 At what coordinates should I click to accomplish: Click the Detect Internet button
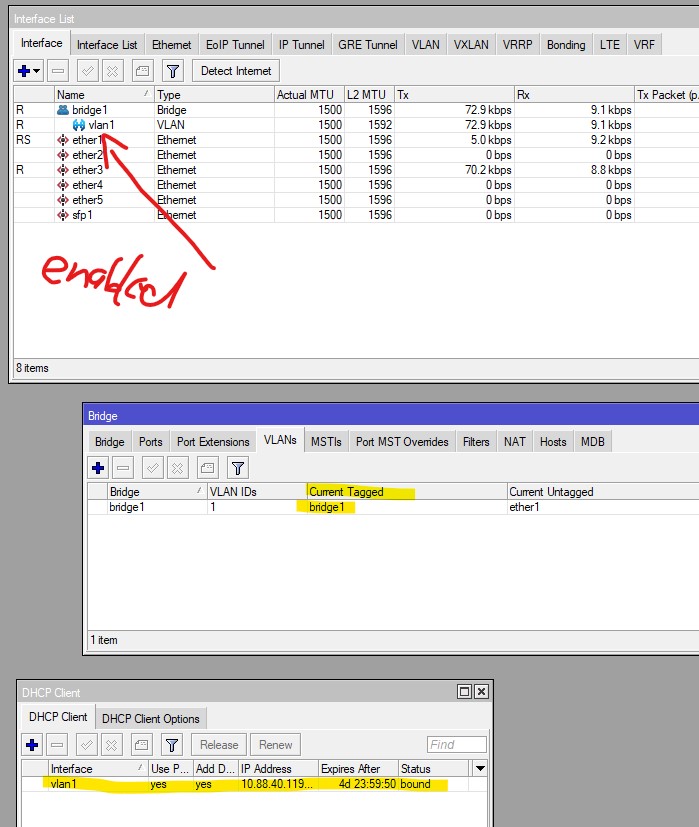point(236,71)
